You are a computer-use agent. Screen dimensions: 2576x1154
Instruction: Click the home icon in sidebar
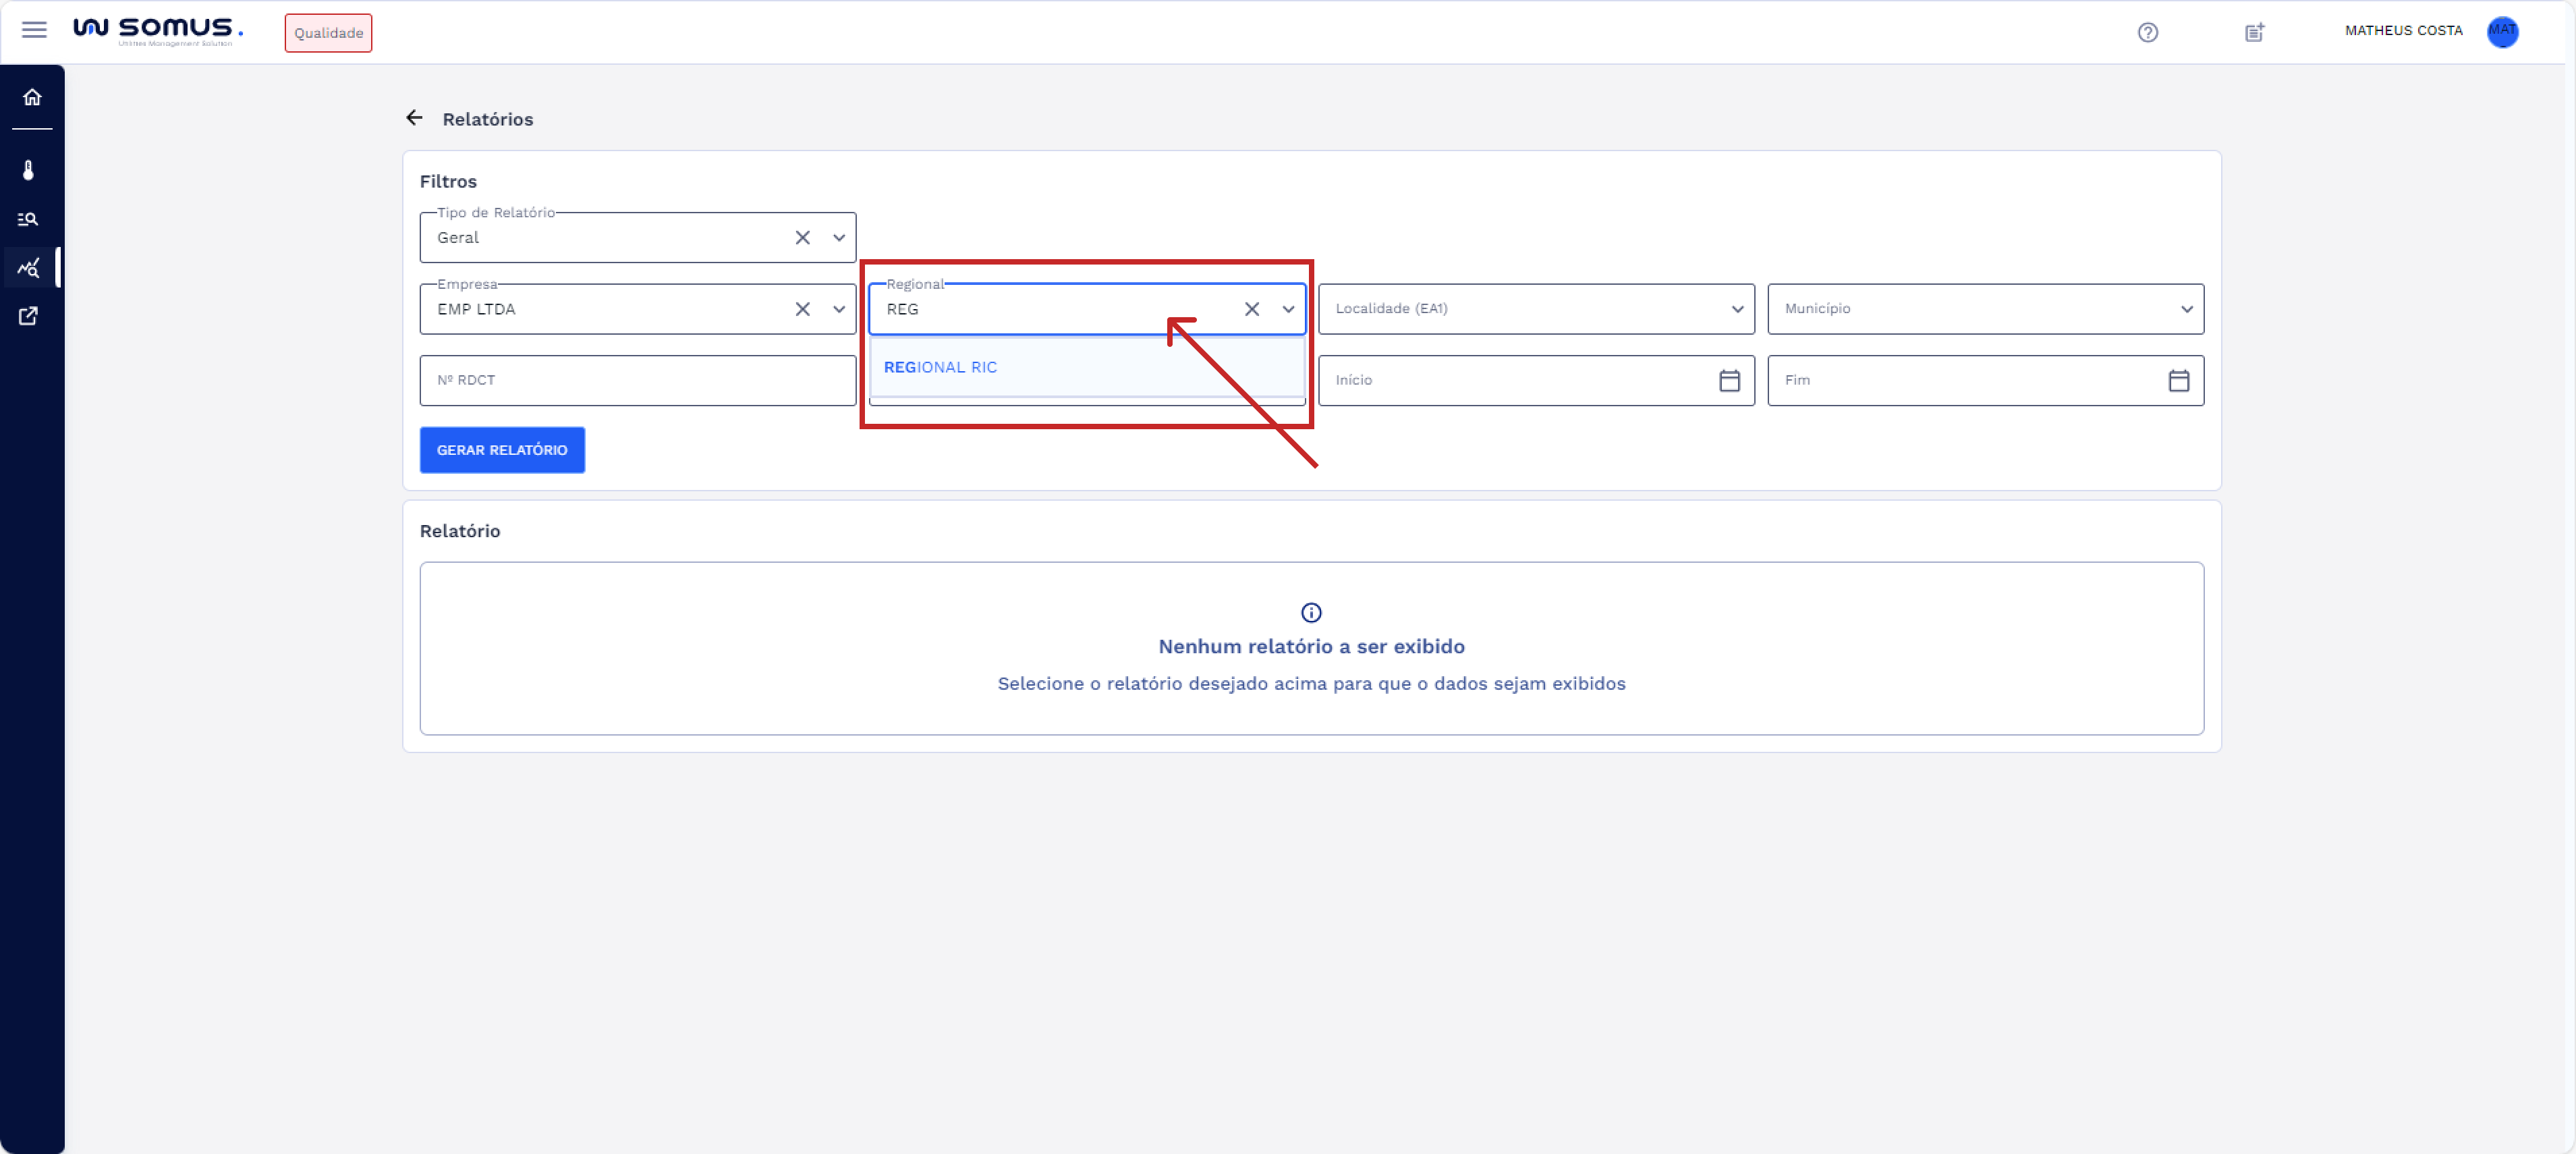tap(32, 97)
